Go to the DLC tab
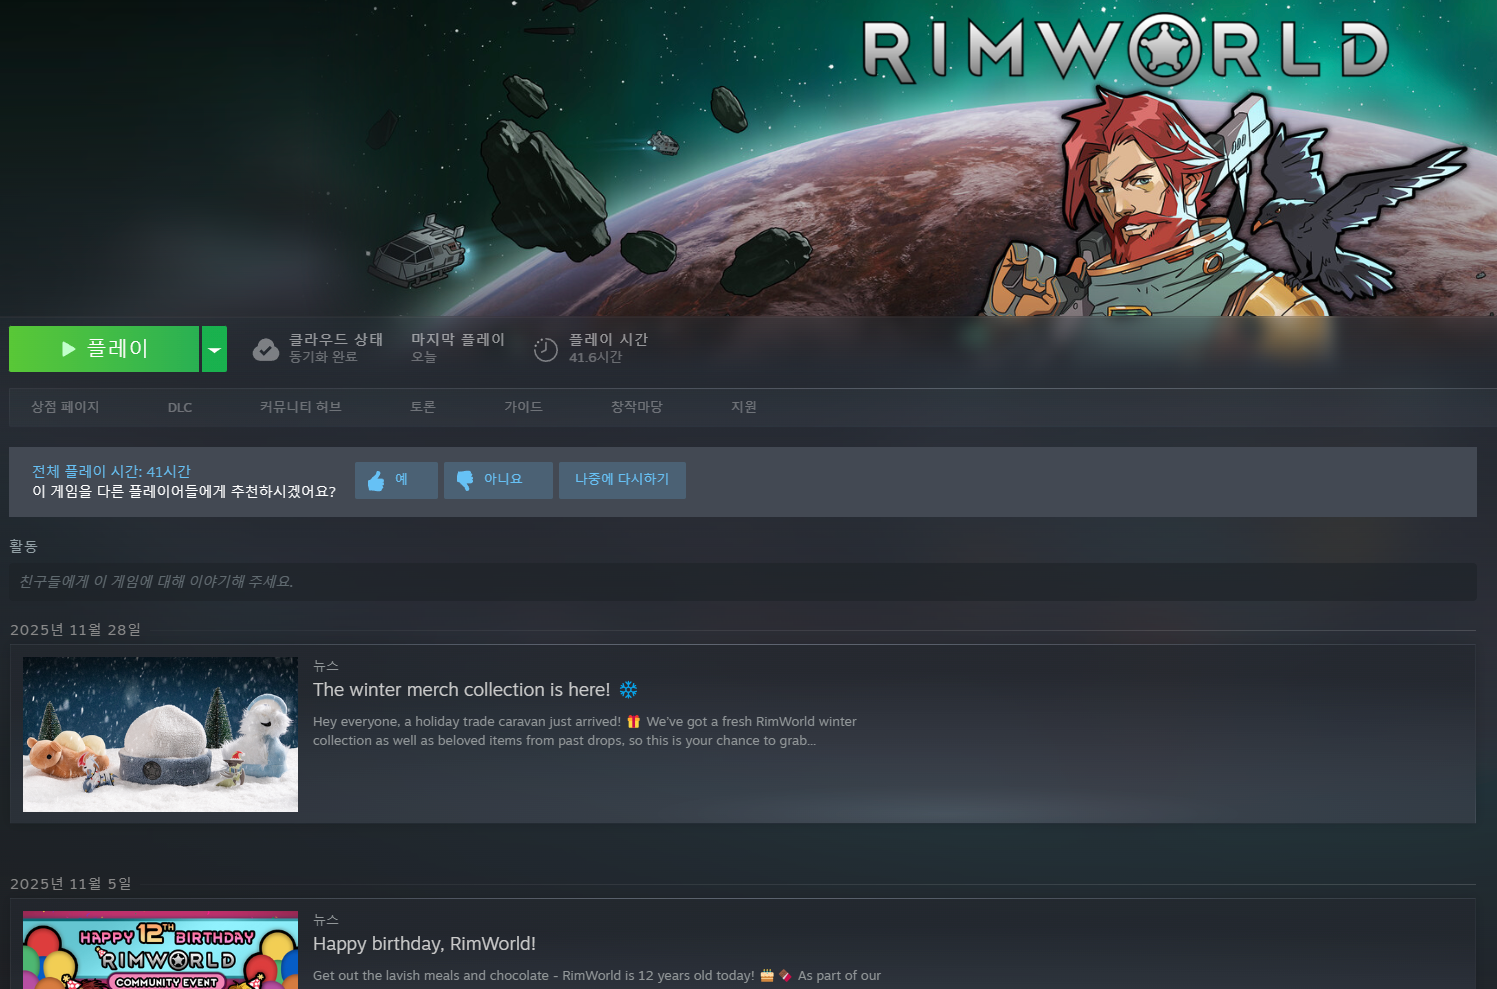The height and width of the screenshot is (989, 1497). click(x=180, y=408)
